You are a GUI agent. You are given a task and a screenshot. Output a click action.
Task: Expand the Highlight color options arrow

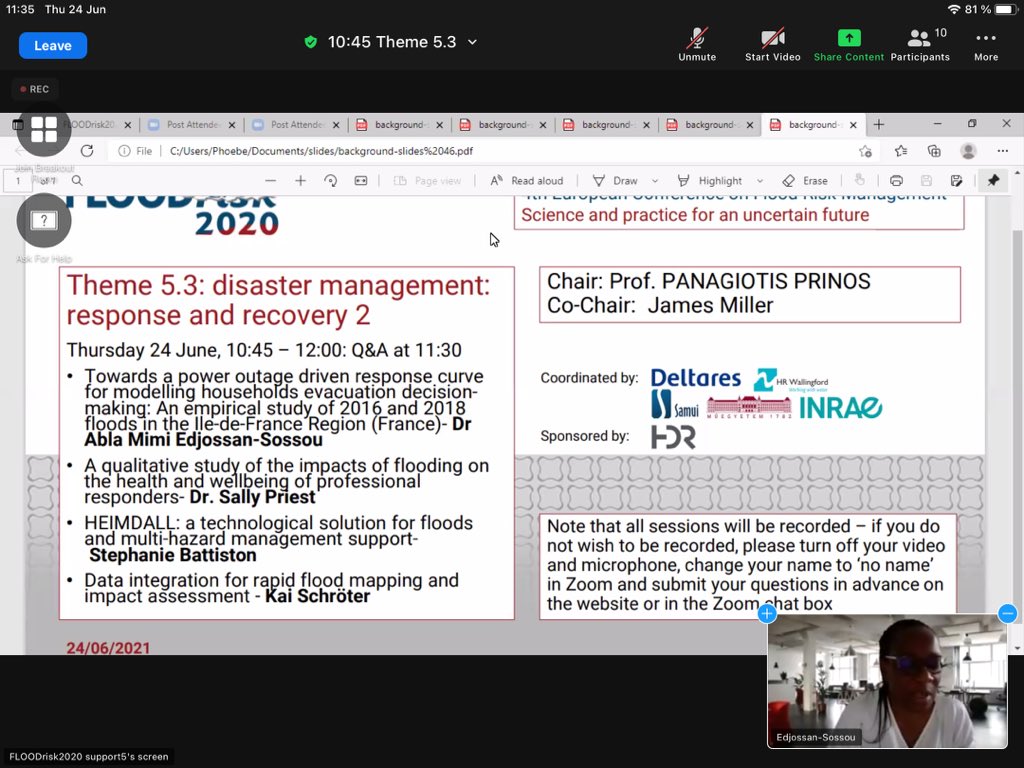760,181
